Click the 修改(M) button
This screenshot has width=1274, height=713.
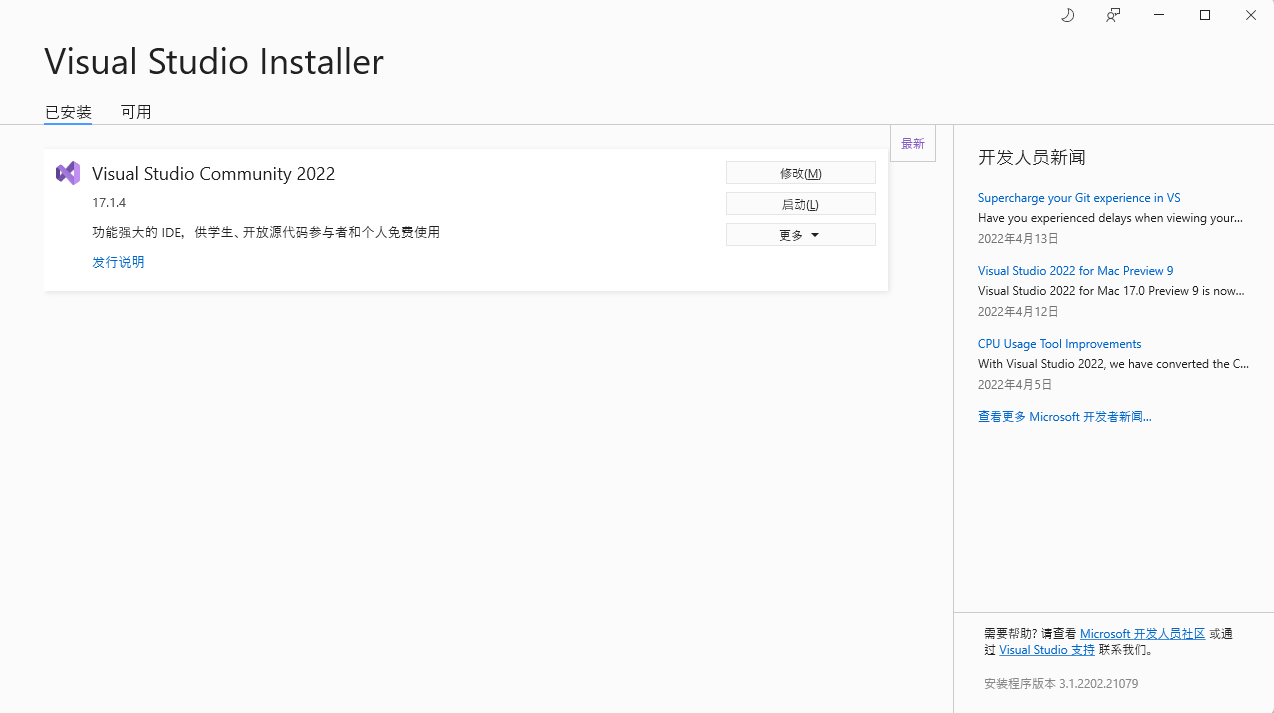coord(800,173)
